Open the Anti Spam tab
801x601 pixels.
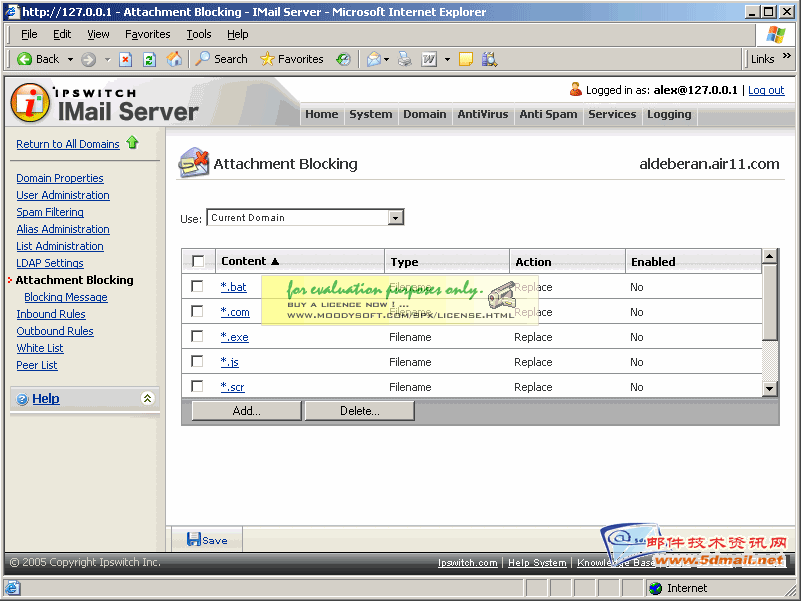[x=548, y=114]
